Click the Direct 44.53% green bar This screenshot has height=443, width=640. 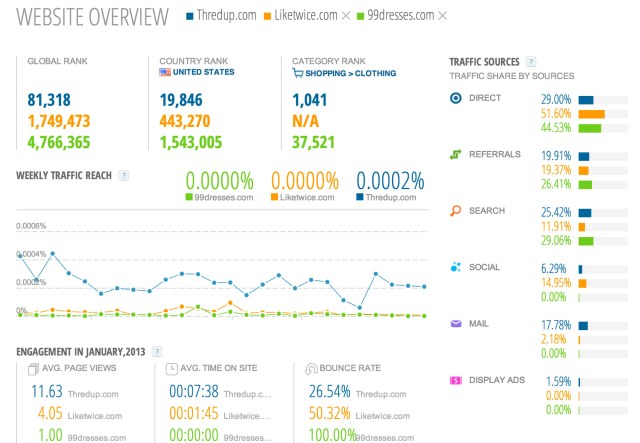(x=590, y=129)
